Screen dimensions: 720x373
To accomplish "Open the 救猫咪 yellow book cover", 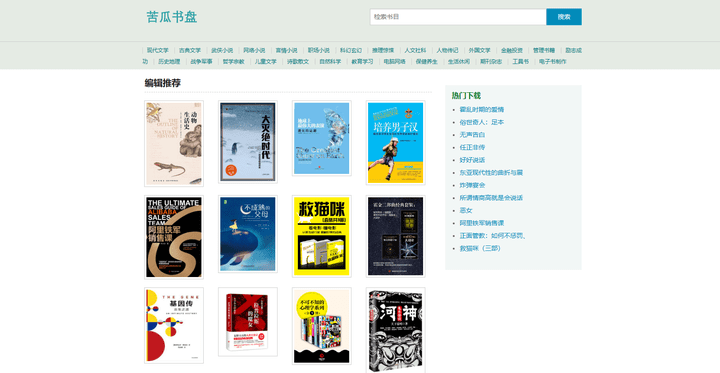I will [x=322, y=236].
